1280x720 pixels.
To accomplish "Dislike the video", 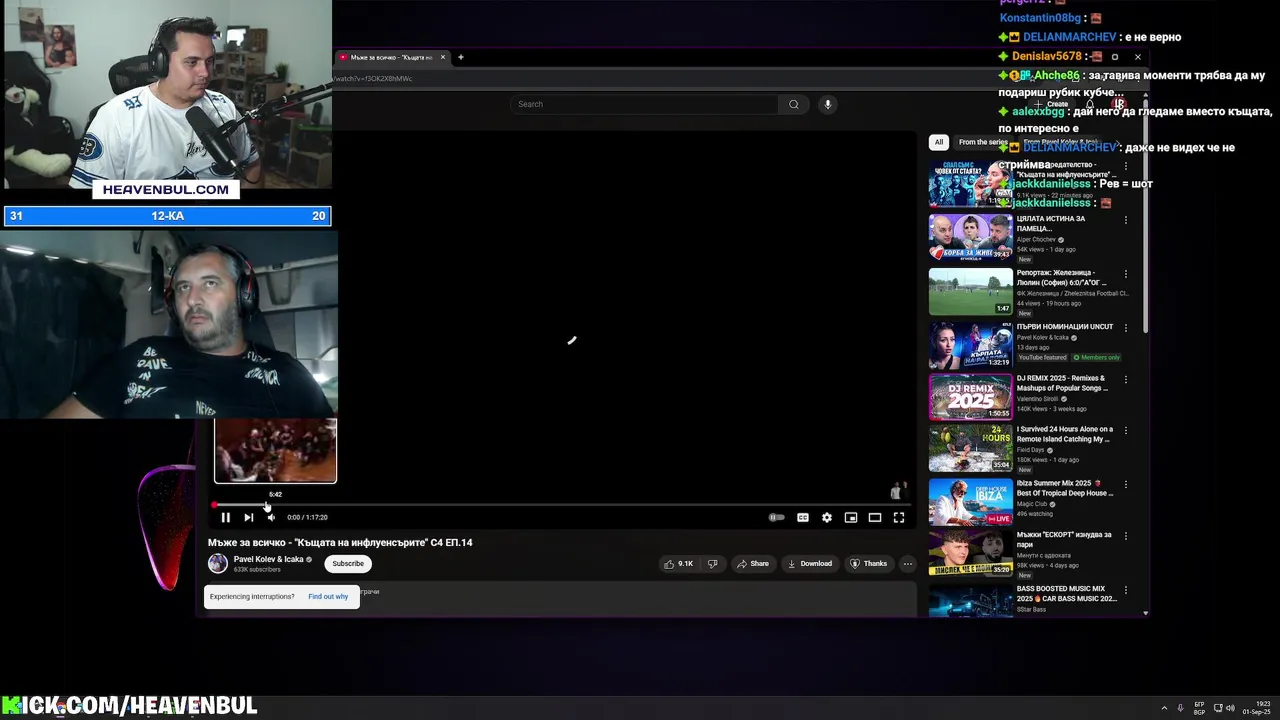I will tap(712, 563).
